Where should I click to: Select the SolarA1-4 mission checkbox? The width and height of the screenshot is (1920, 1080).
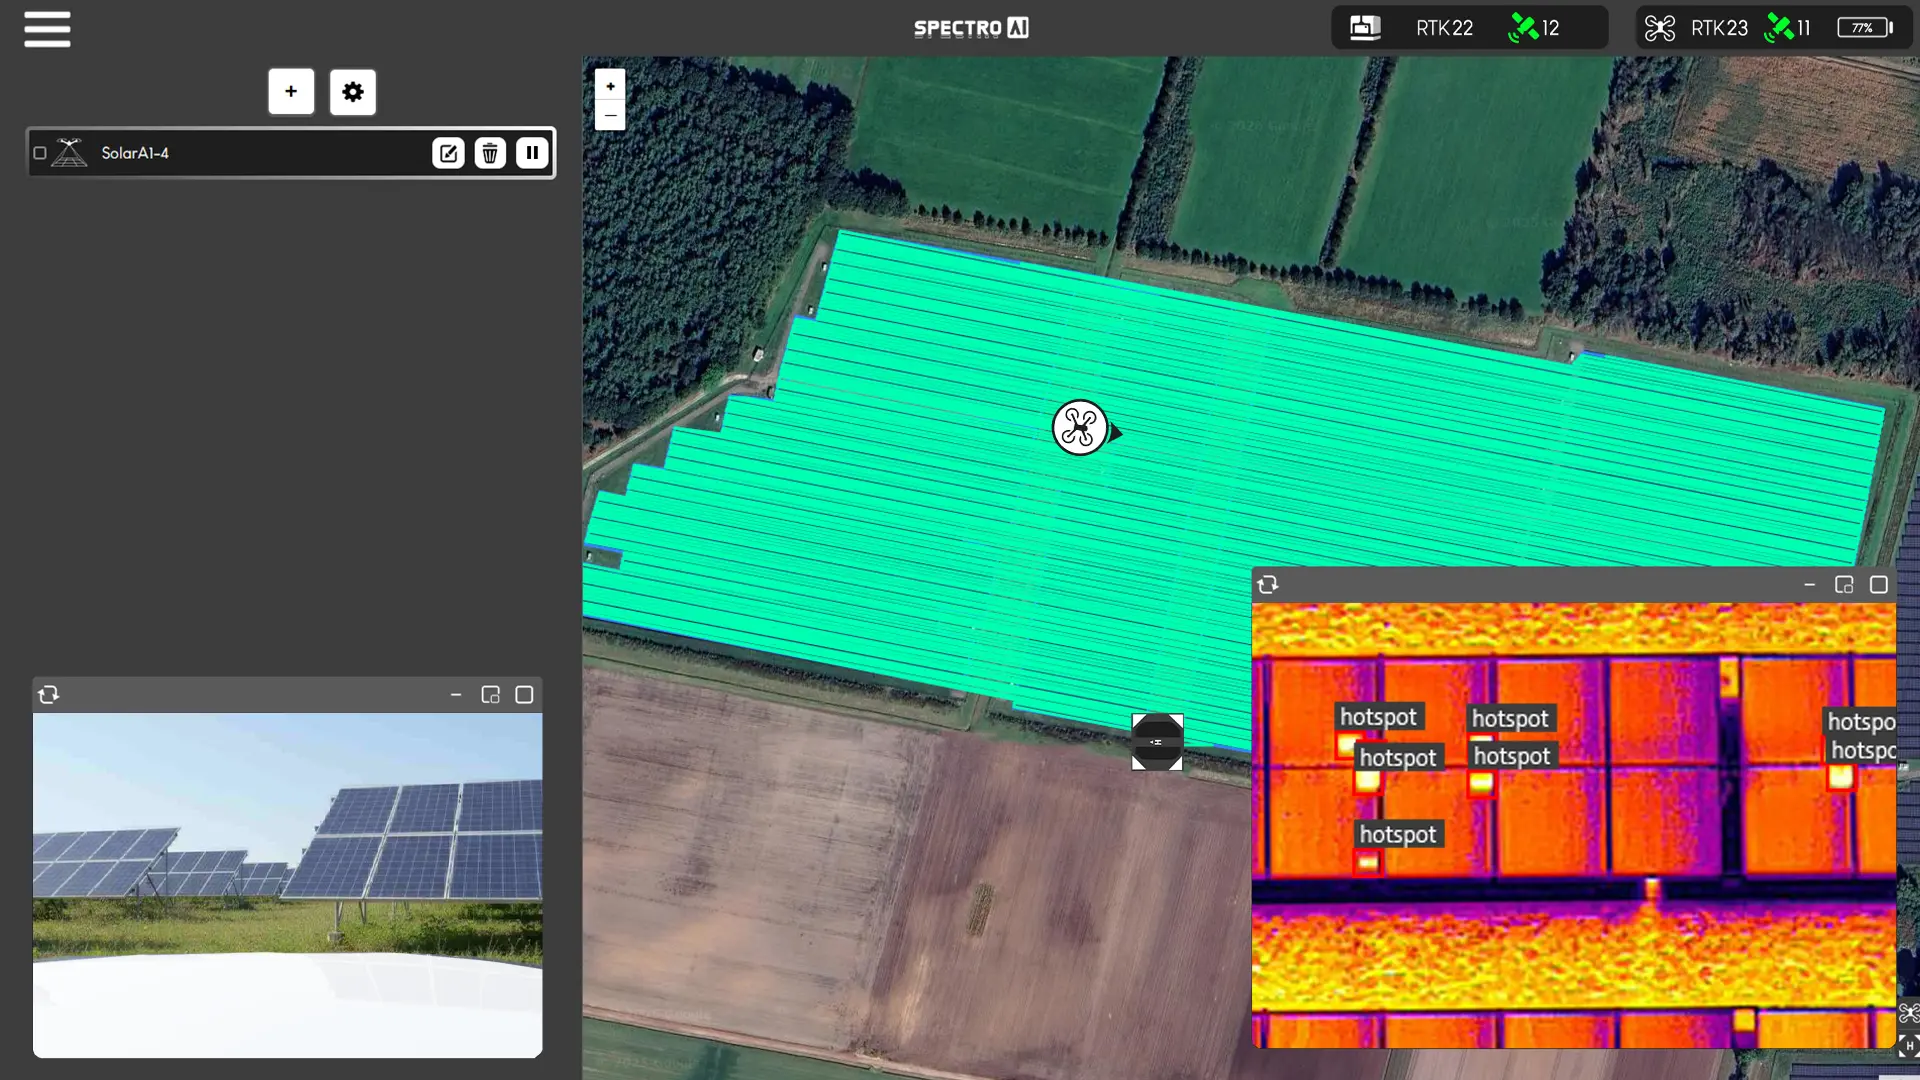click(x=40, y=153)
